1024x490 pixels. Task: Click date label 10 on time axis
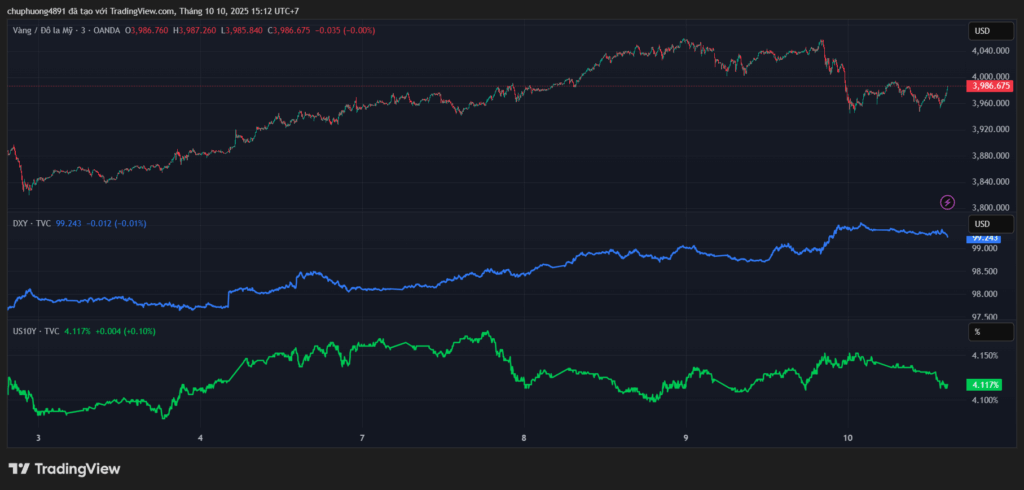[x=847, y=438]
